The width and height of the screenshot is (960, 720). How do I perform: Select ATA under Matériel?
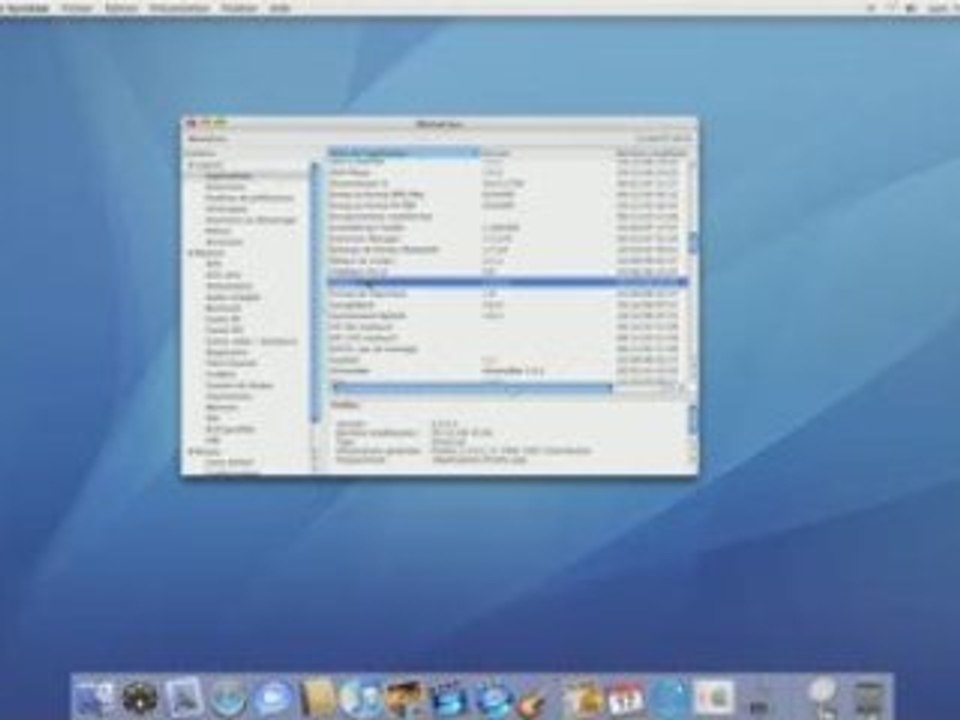214,264
